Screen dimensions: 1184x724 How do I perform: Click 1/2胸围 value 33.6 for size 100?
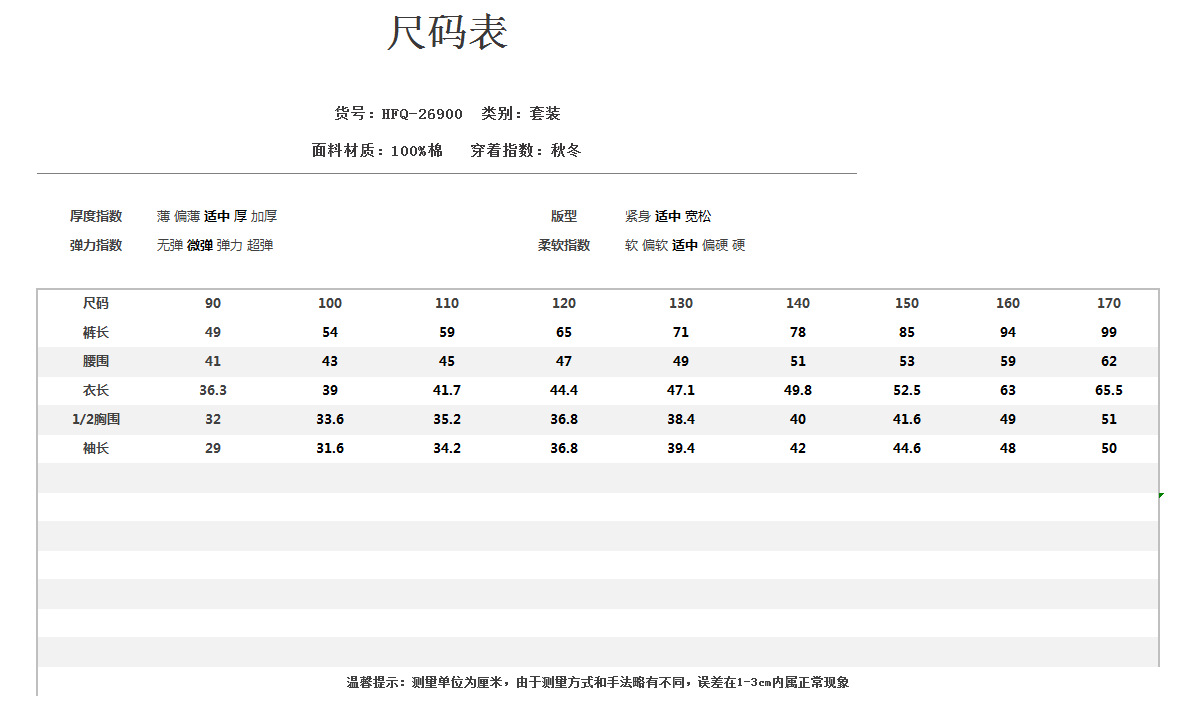pos(330,420)
